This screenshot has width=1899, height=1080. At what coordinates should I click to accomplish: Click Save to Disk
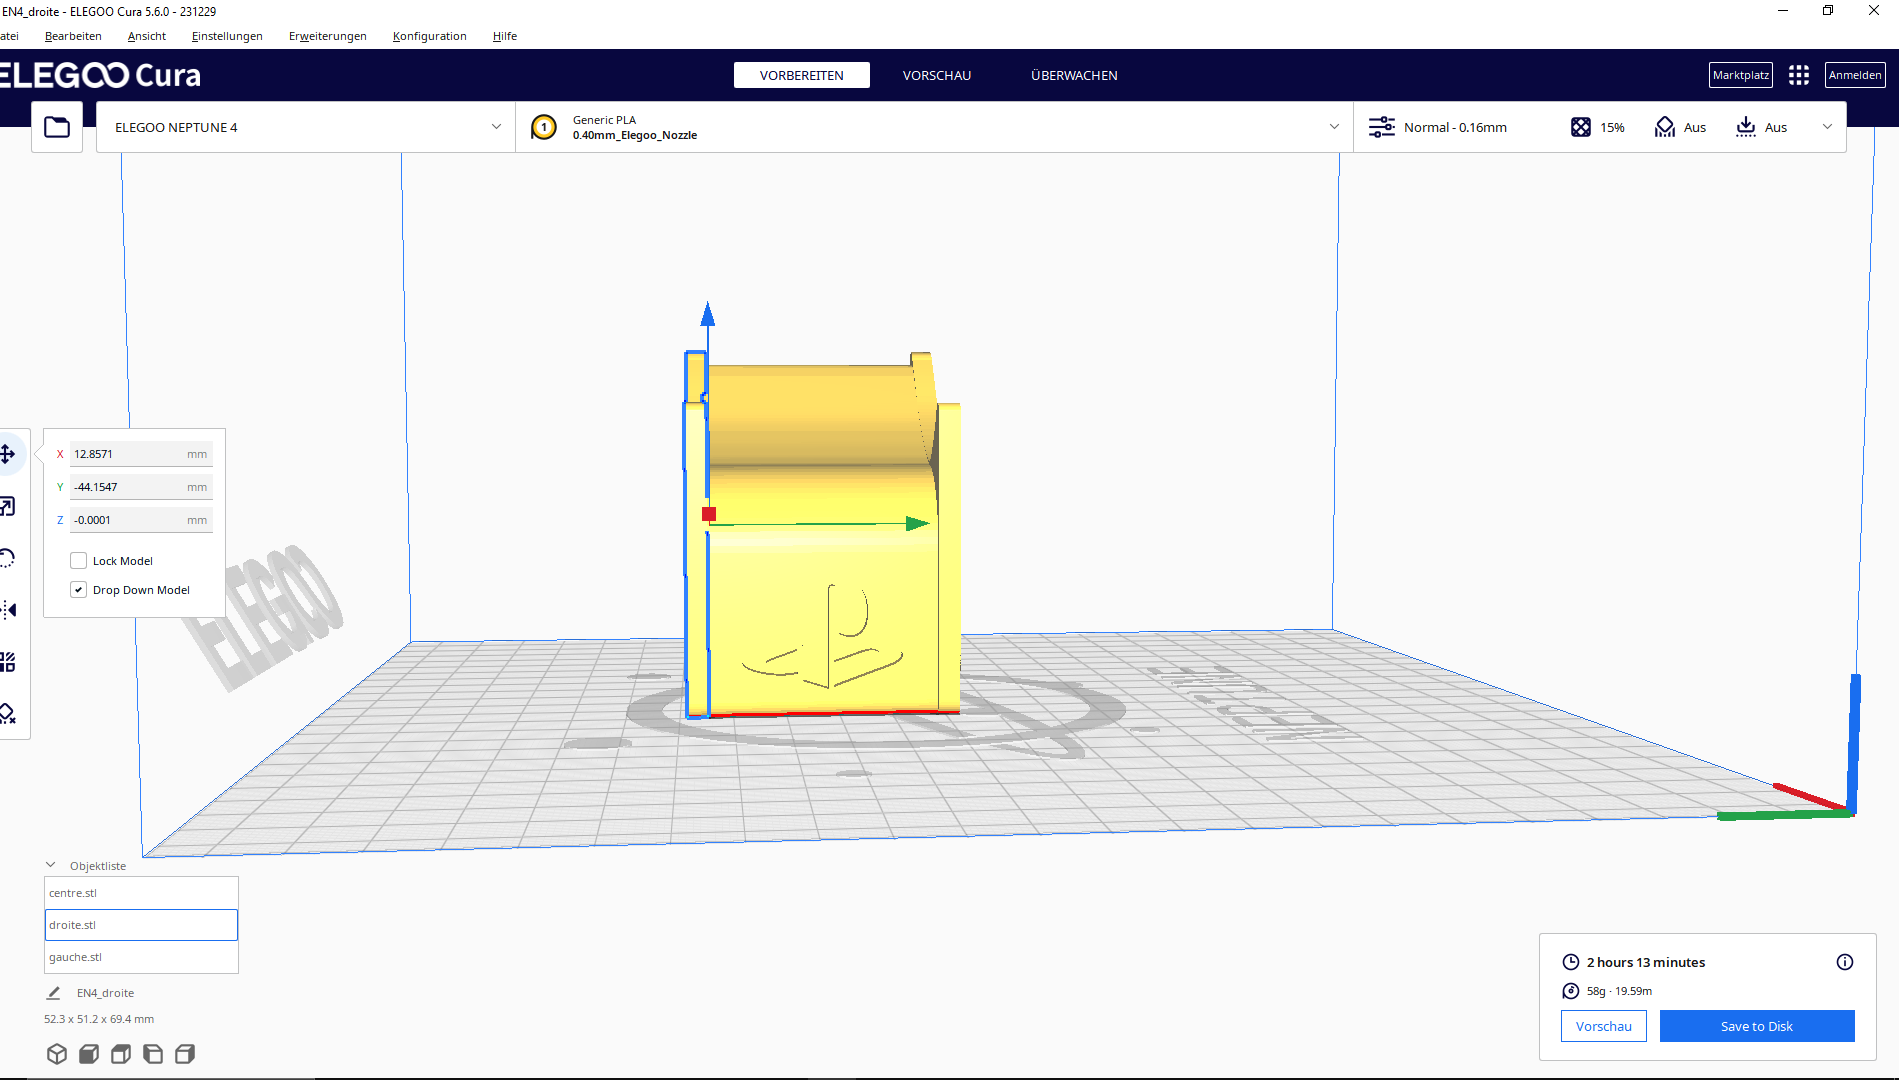pyautogui.click(x=1757, y=1026)
